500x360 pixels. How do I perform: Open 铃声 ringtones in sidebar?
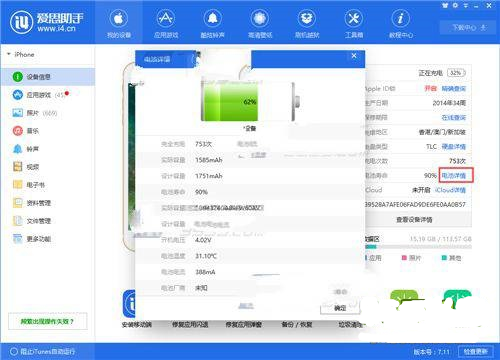[47, 149]
